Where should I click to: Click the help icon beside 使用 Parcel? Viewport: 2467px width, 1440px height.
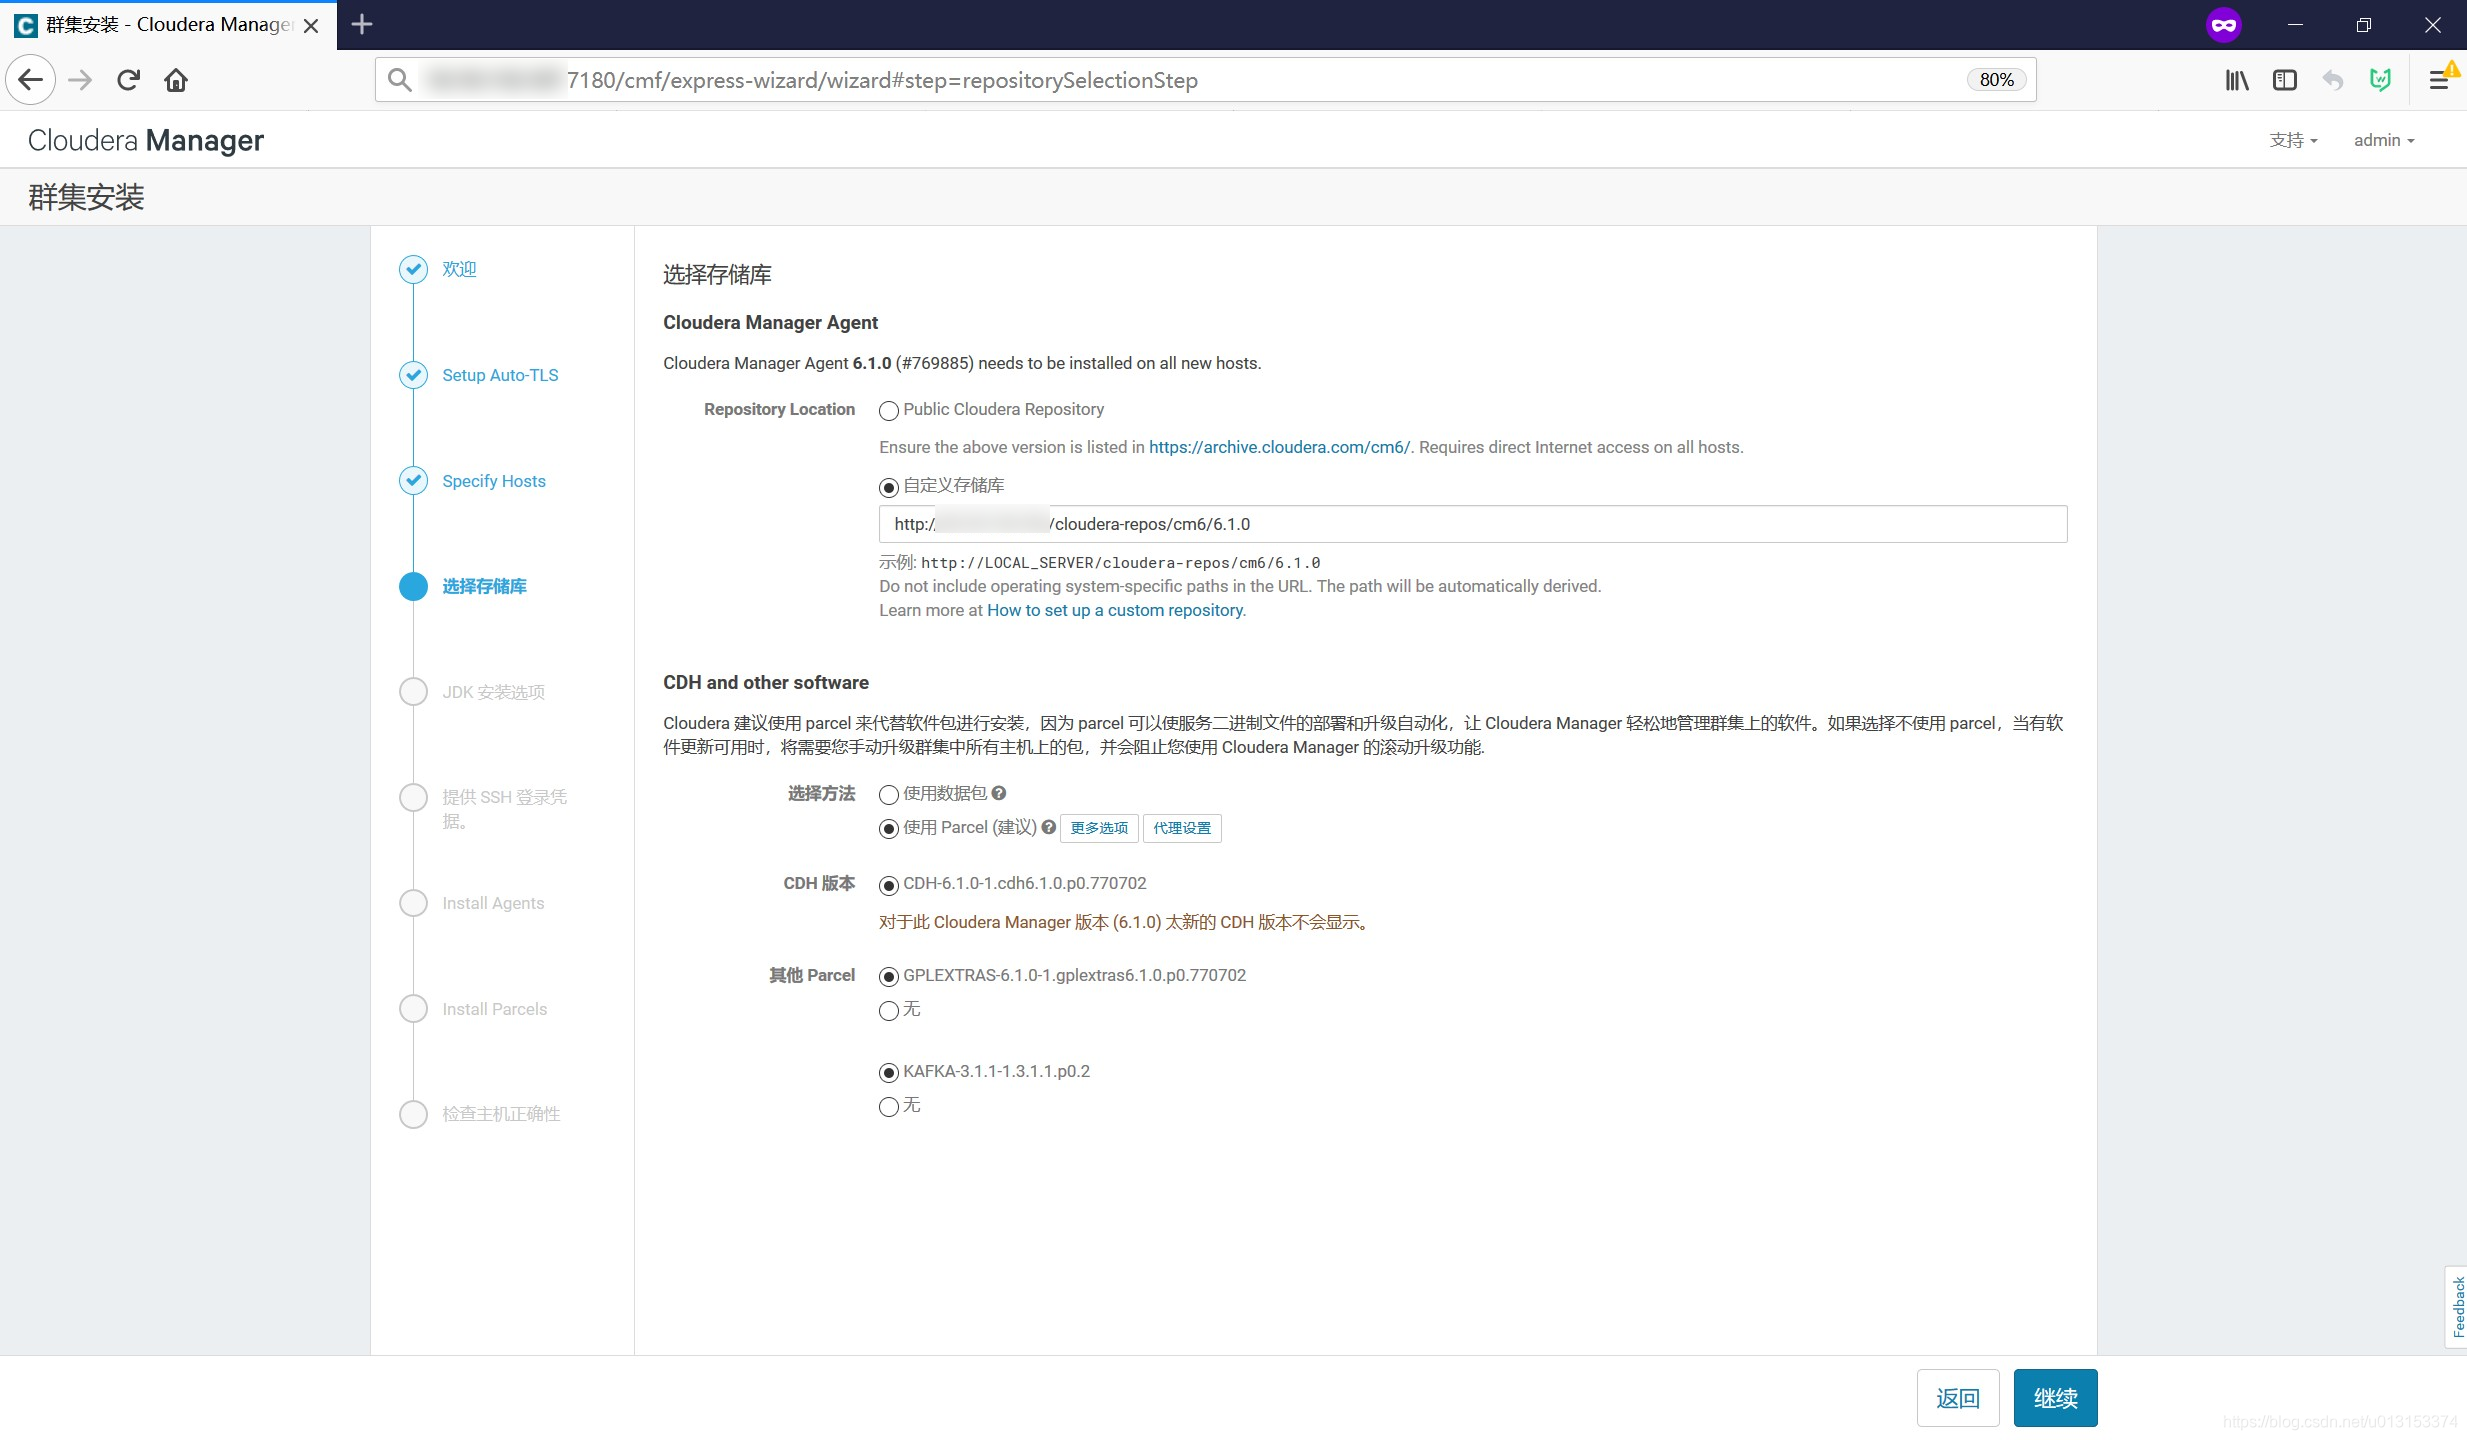click(x=1049, y=827)
